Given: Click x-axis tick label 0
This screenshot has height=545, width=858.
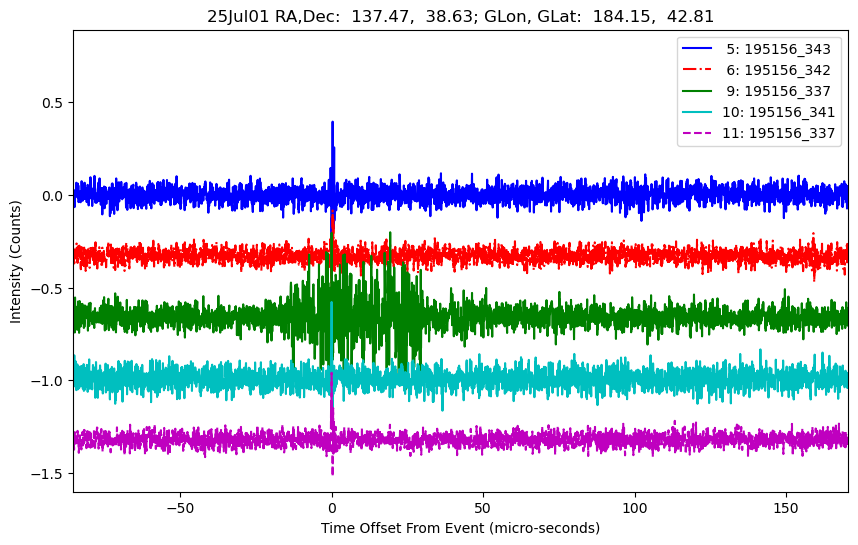Looking at the screenshot, I should [332, 508].
